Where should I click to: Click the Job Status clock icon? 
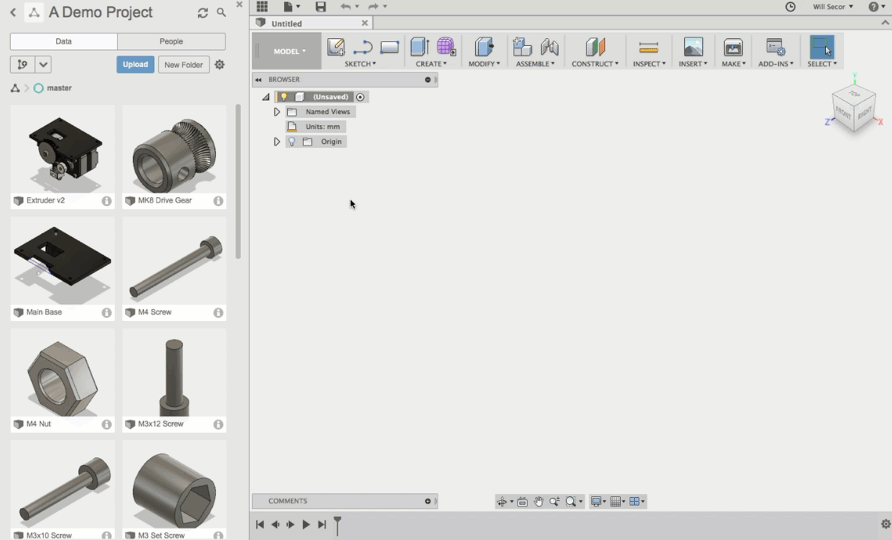point(790,7)
